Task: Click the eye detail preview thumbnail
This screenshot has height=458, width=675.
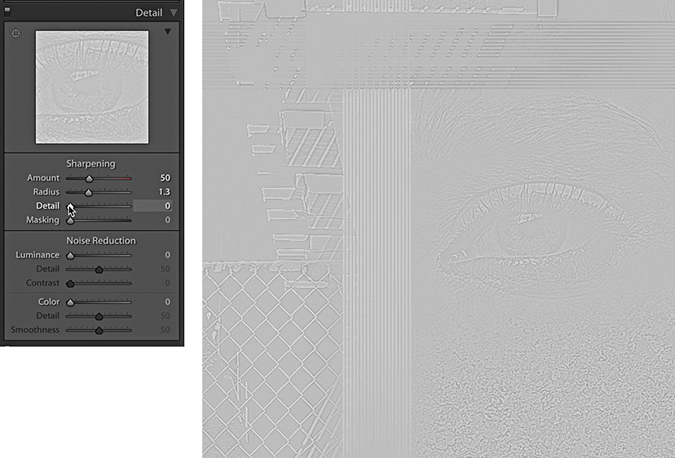Action: tap(92, 87)
